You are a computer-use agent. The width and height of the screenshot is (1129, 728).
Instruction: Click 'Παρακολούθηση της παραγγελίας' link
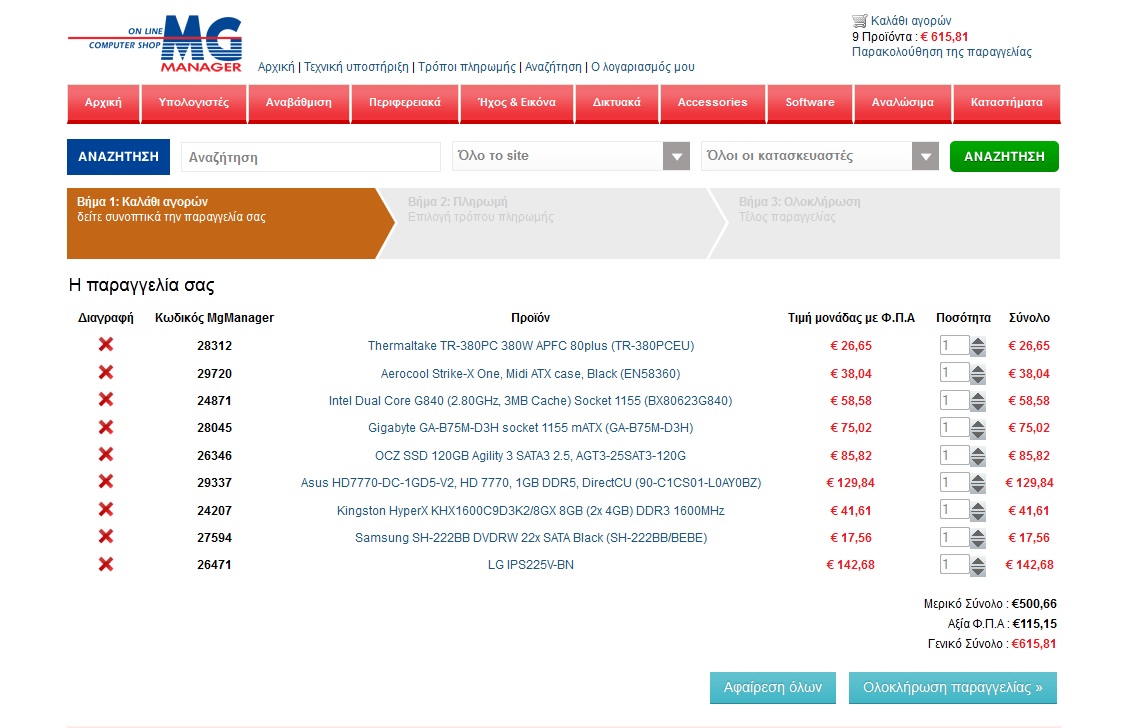942,52
